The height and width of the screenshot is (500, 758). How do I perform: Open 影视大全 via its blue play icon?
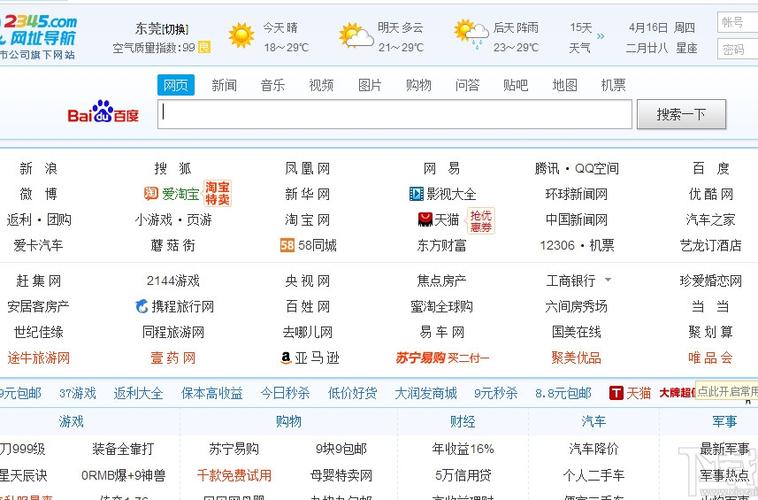click(417, 194)
